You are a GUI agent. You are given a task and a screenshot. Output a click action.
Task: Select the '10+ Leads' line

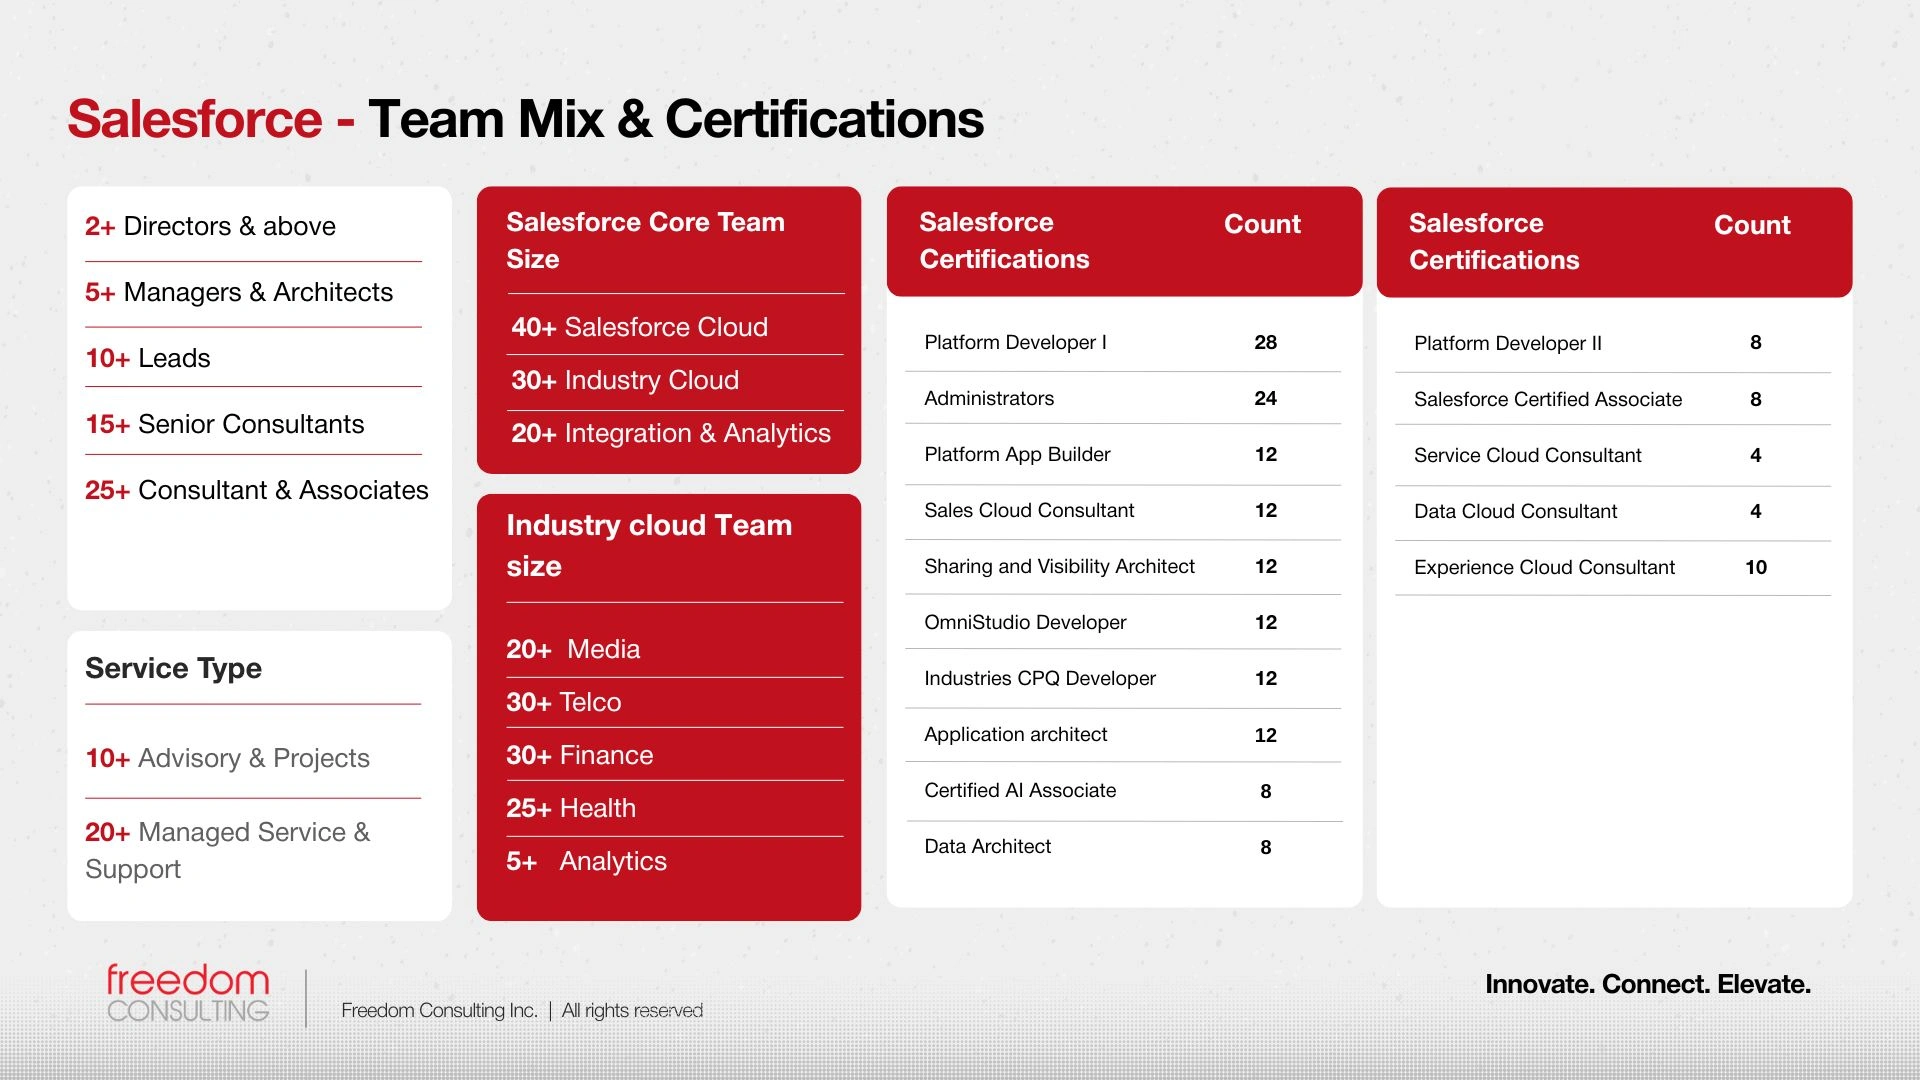point(148,358)
